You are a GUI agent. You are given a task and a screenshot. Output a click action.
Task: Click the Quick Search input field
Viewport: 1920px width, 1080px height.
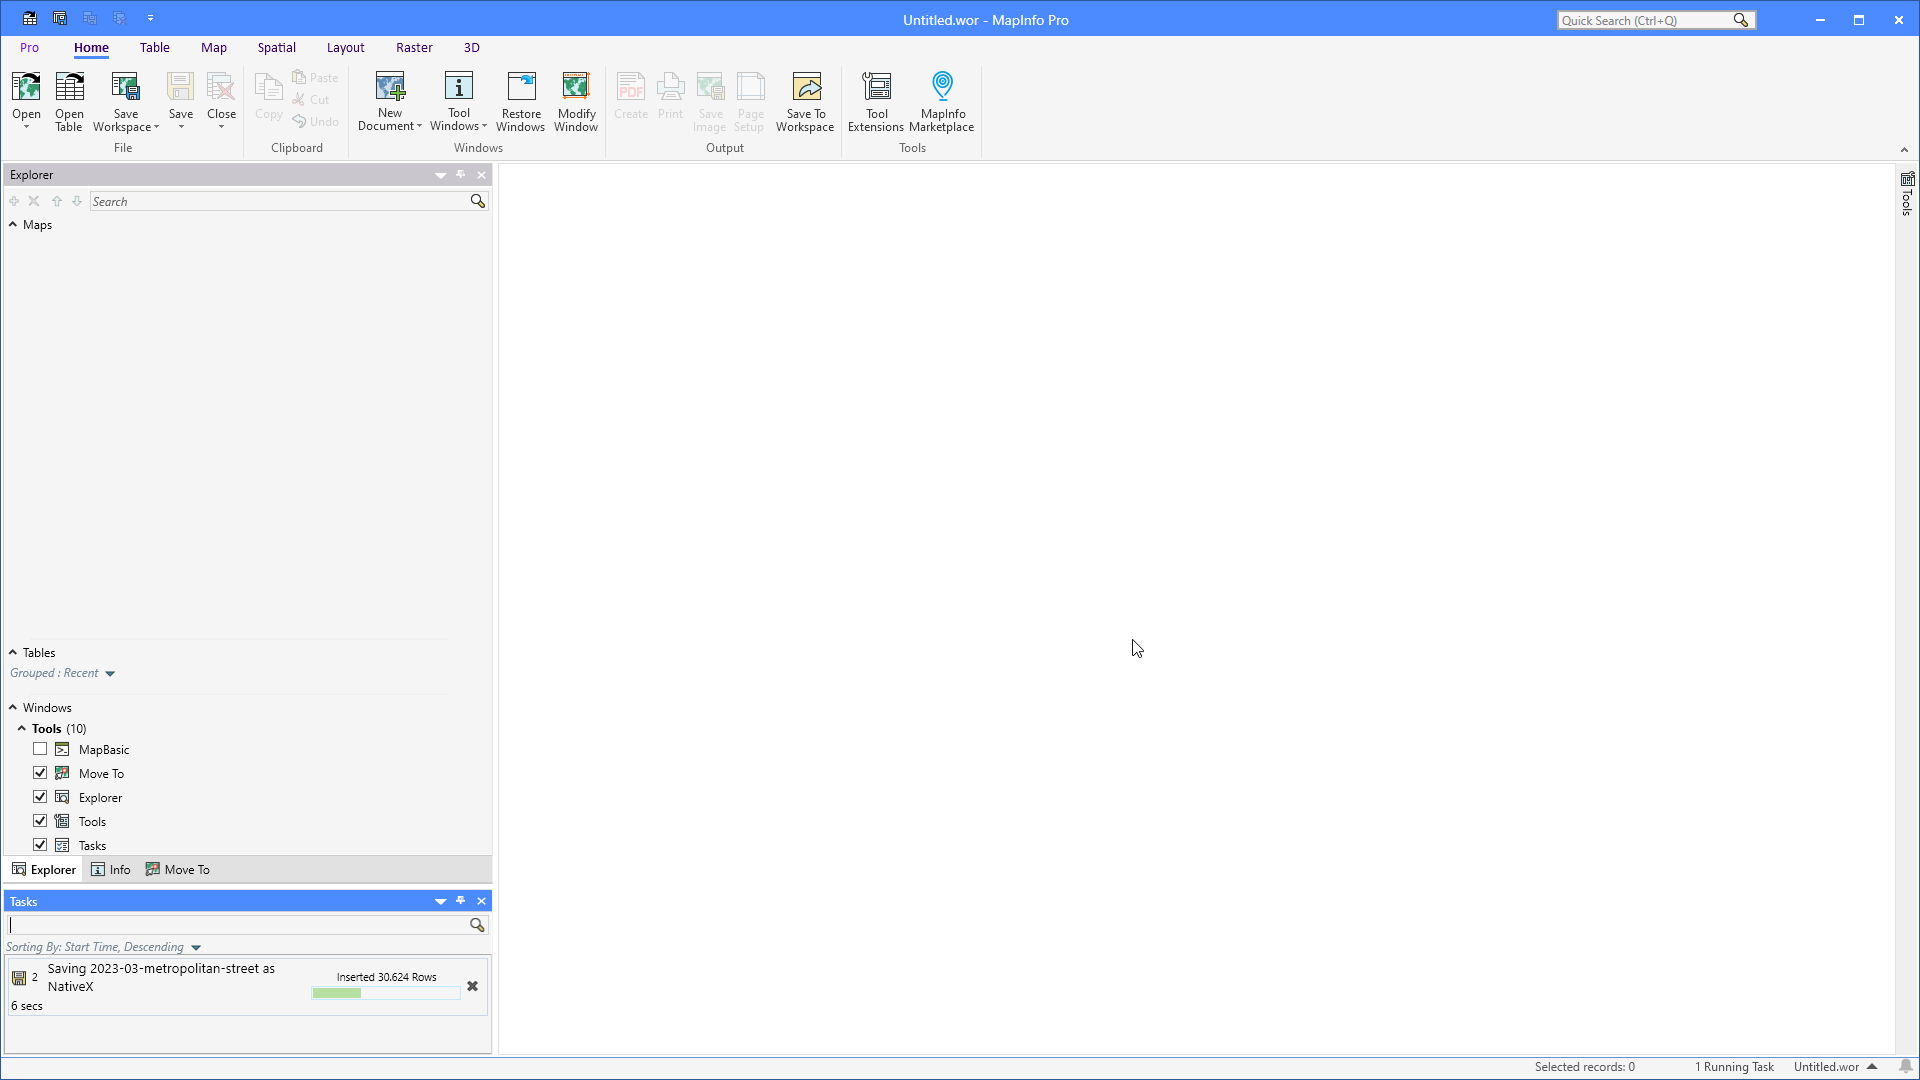[1645, 20]
